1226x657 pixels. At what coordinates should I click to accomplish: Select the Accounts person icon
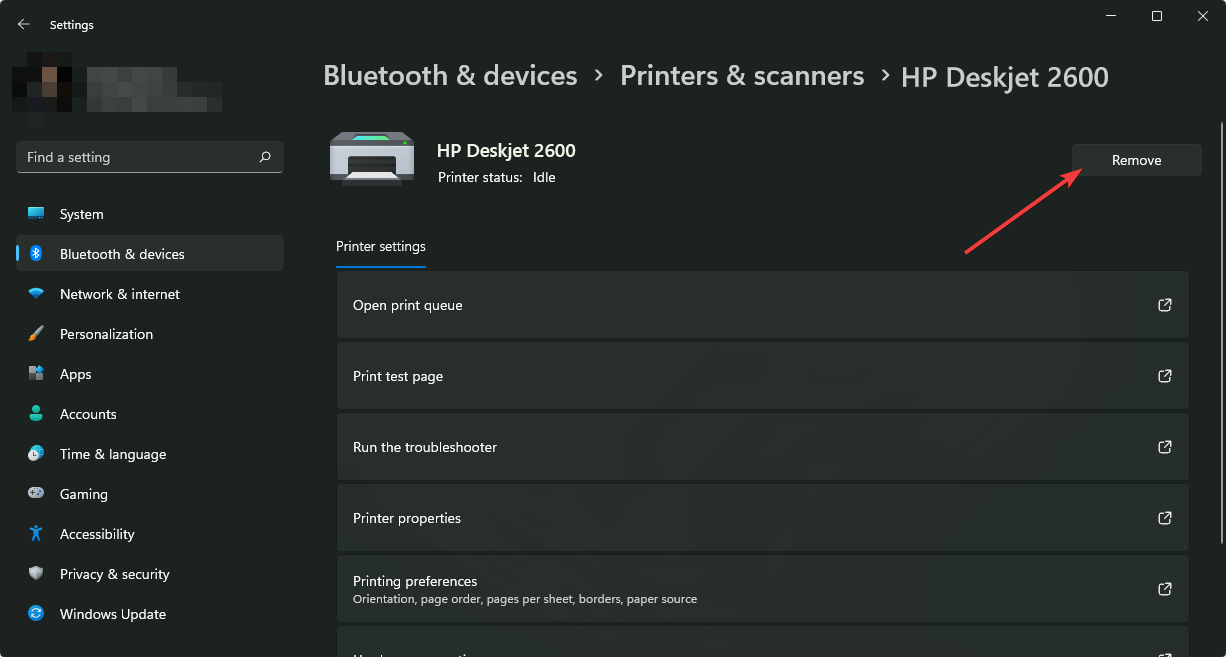pyautogui.click(x=37, y=413)
